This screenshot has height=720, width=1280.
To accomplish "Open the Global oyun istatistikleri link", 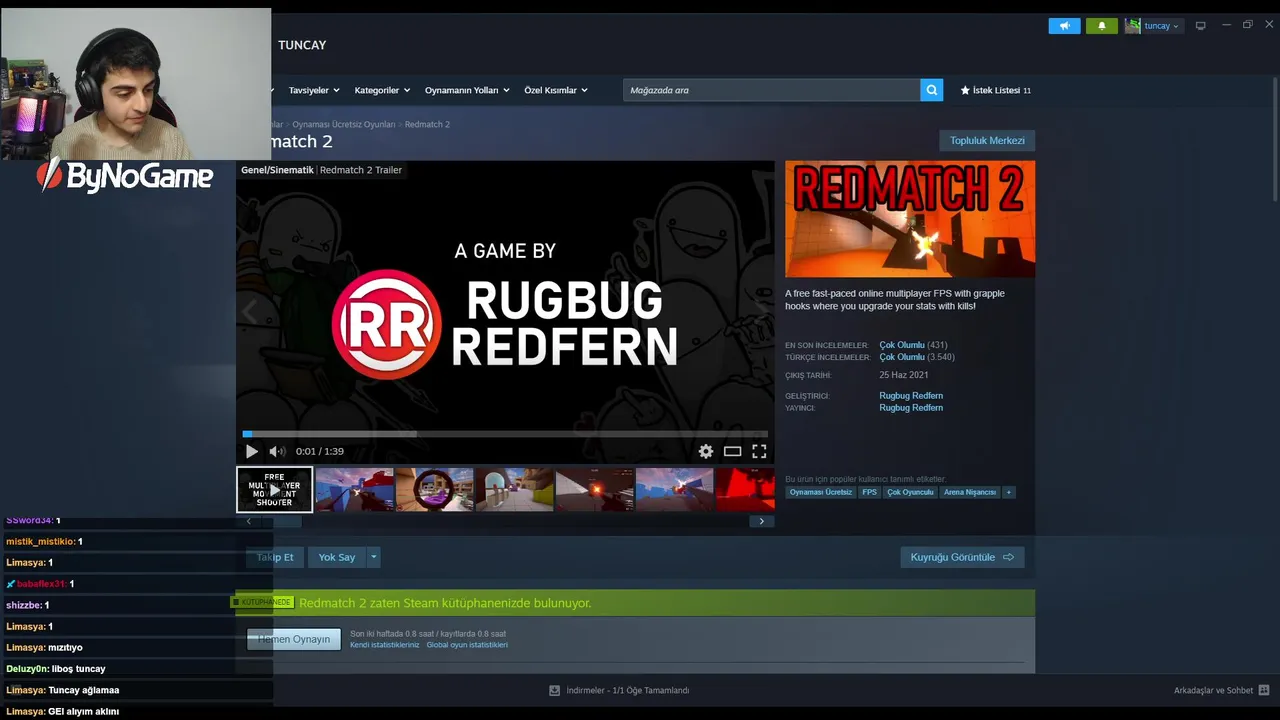I will pyautogui.click(x=467, y=645).
